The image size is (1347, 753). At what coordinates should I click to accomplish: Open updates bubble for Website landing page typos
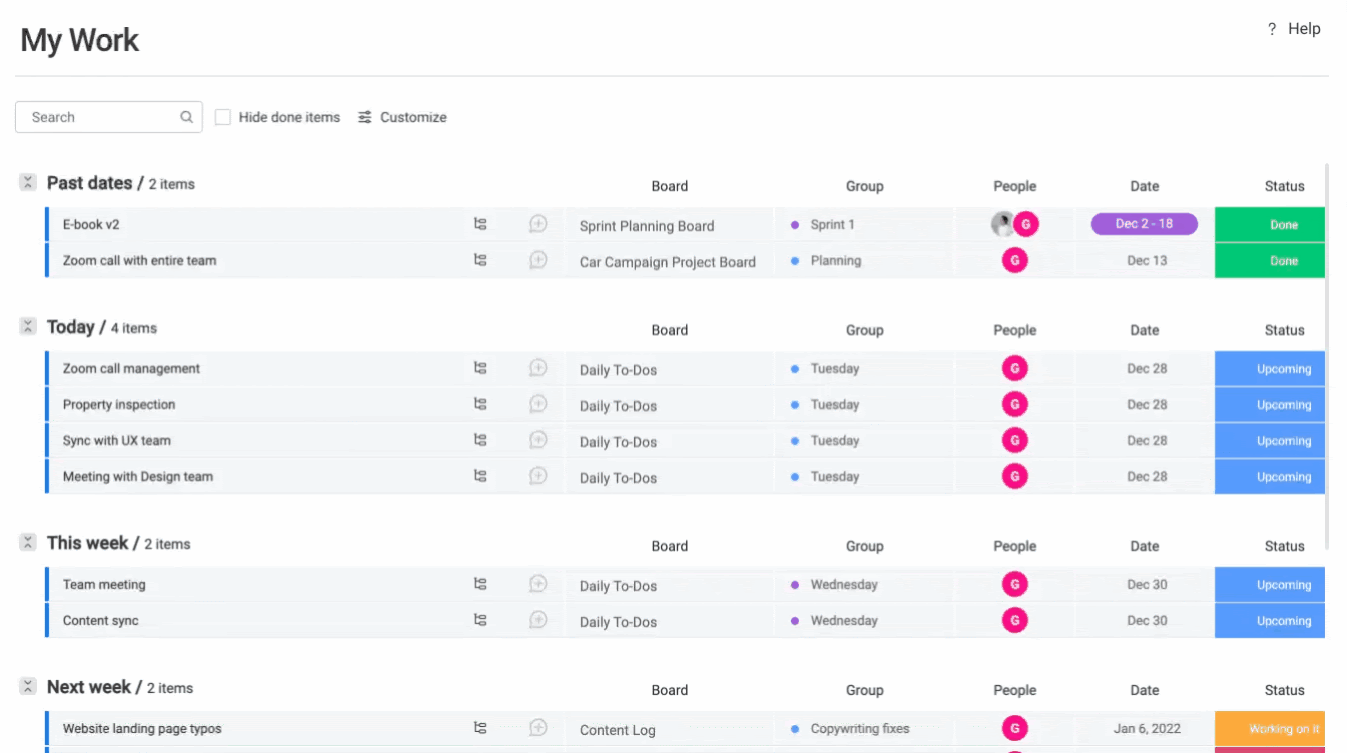(538, 728)
